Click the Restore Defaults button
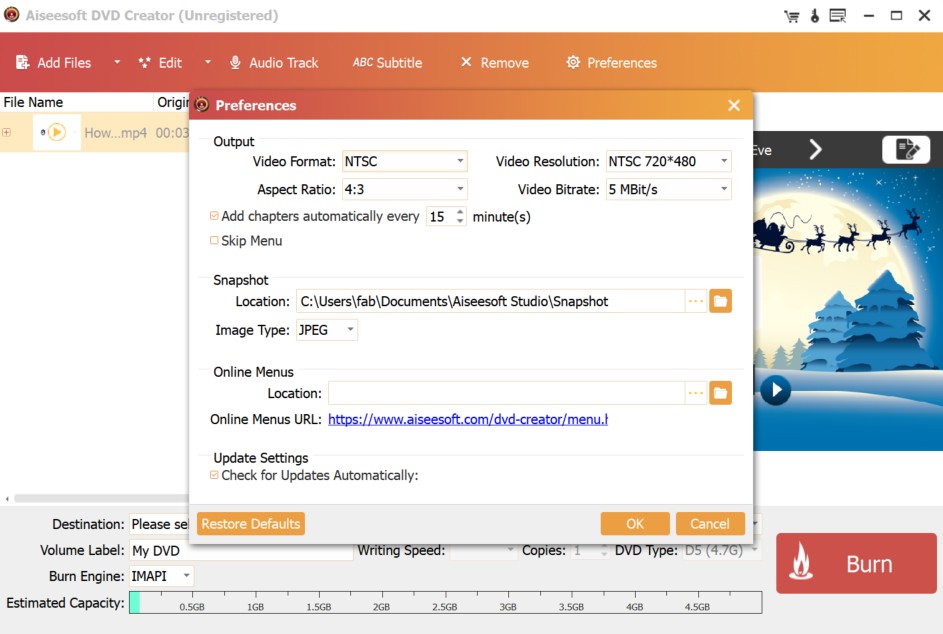The image size is (943, 634). [x=250, y=523]
